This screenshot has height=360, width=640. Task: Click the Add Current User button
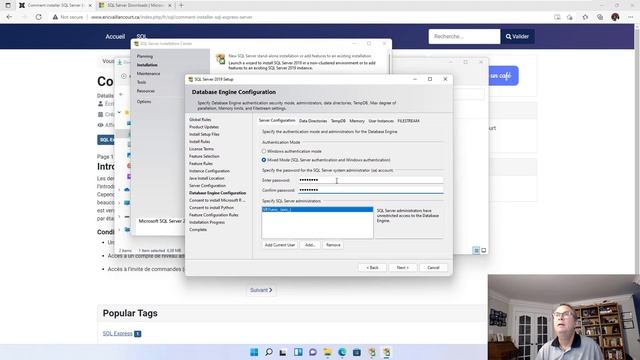point(280,245)
